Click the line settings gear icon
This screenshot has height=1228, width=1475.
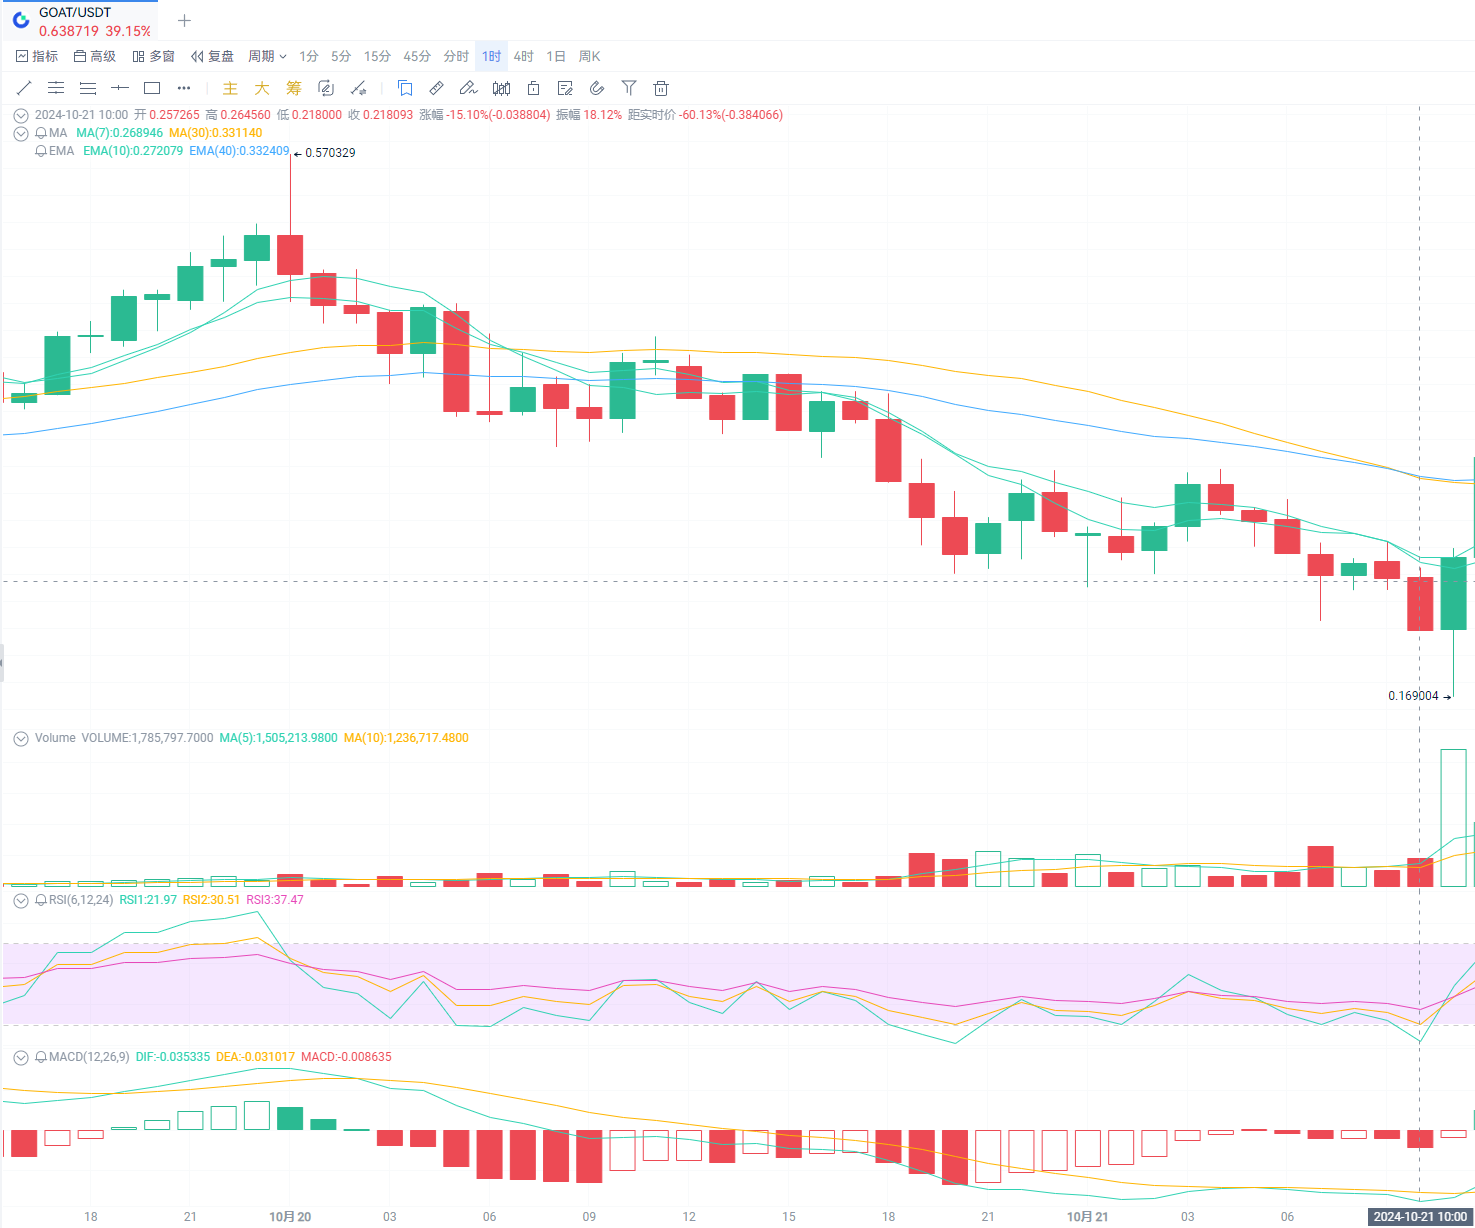coord(358,88)
